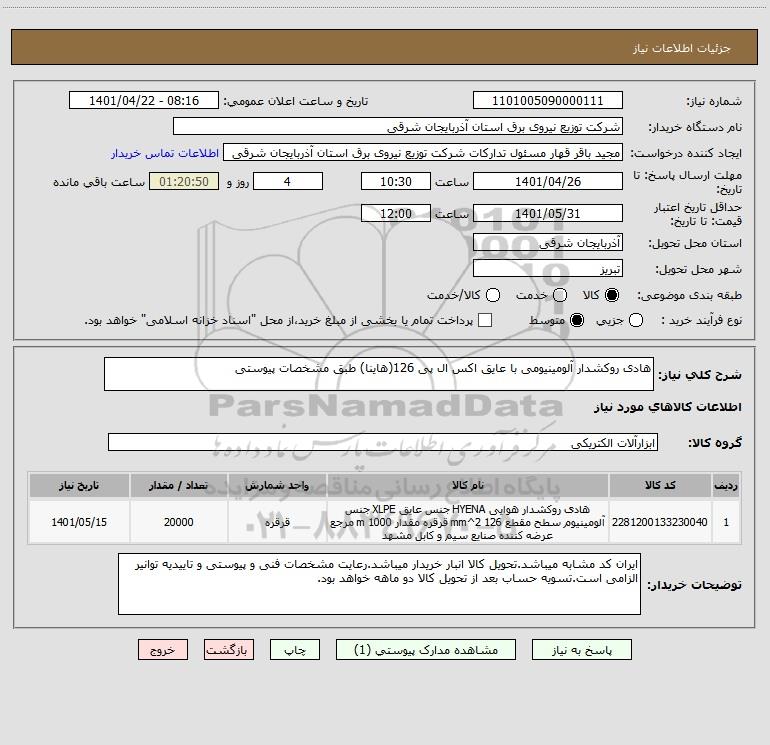Image resolution: width=770 pixels, height=745 pixels.
Task: Click the buyer organization name field
Action: click(398, 127)
